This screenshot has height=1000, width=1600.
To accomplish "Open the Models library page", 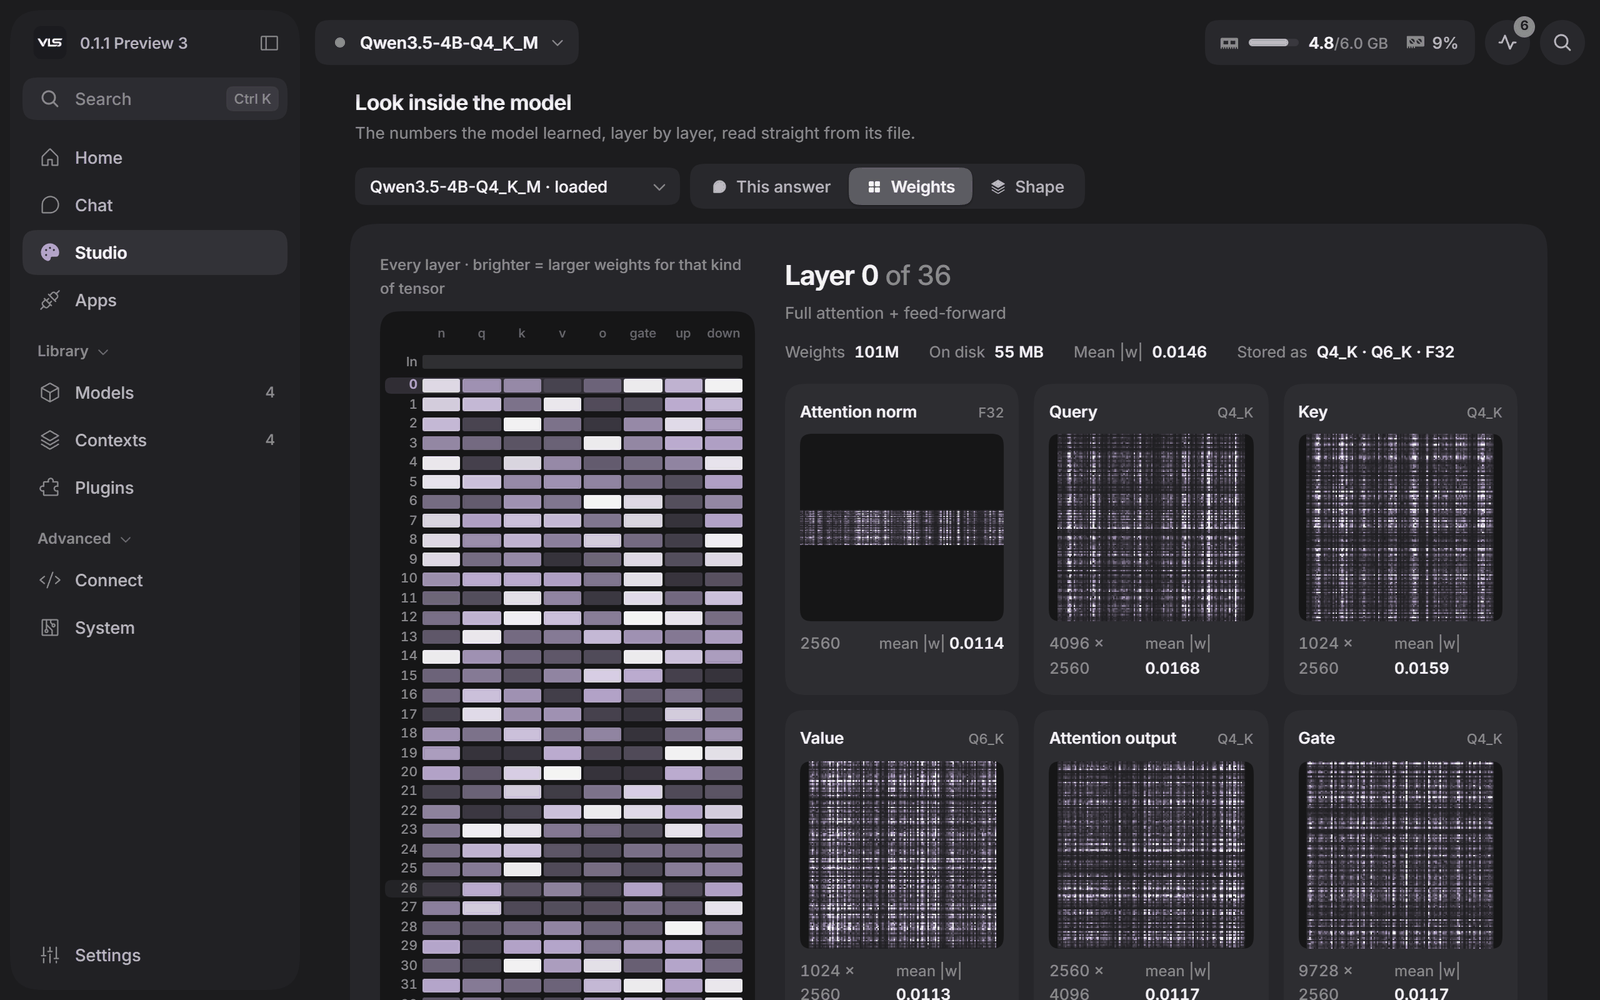I will pos(155,393).
